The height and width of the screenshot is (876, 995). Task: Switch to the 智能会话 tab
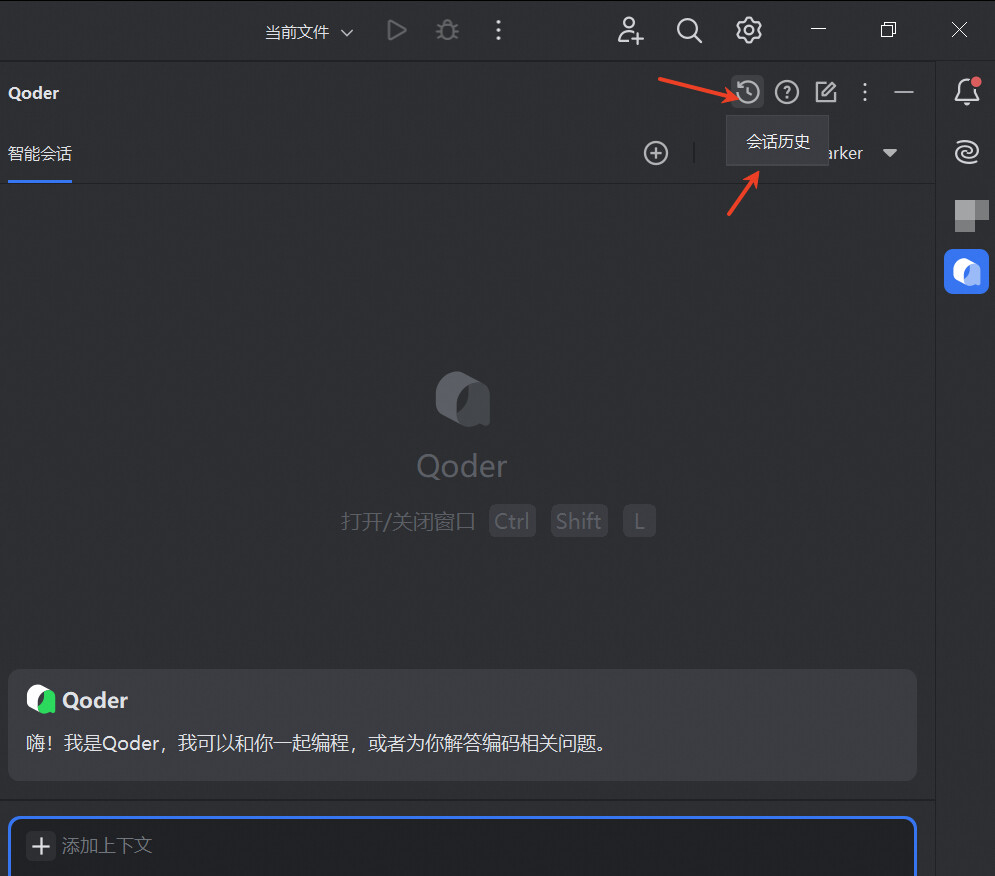(40, 154)
